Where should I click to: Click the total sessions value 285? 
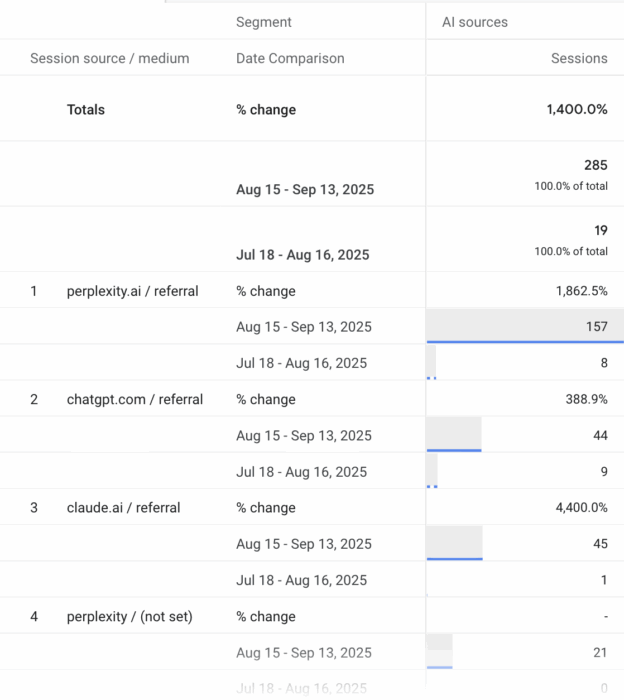click(x=596, y=165)
